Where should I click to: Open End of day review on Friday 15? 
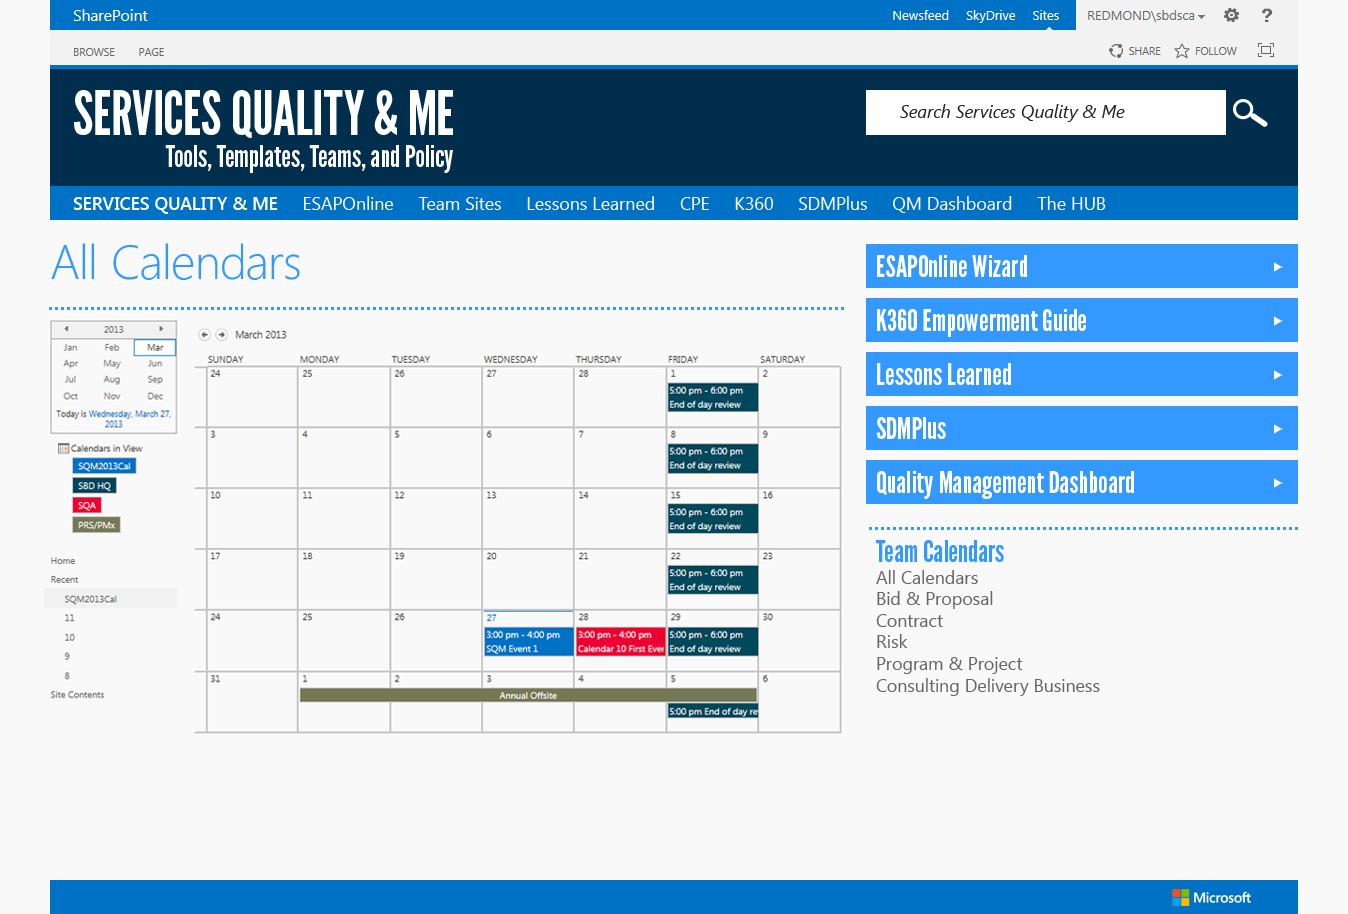[x=712, y=519]
